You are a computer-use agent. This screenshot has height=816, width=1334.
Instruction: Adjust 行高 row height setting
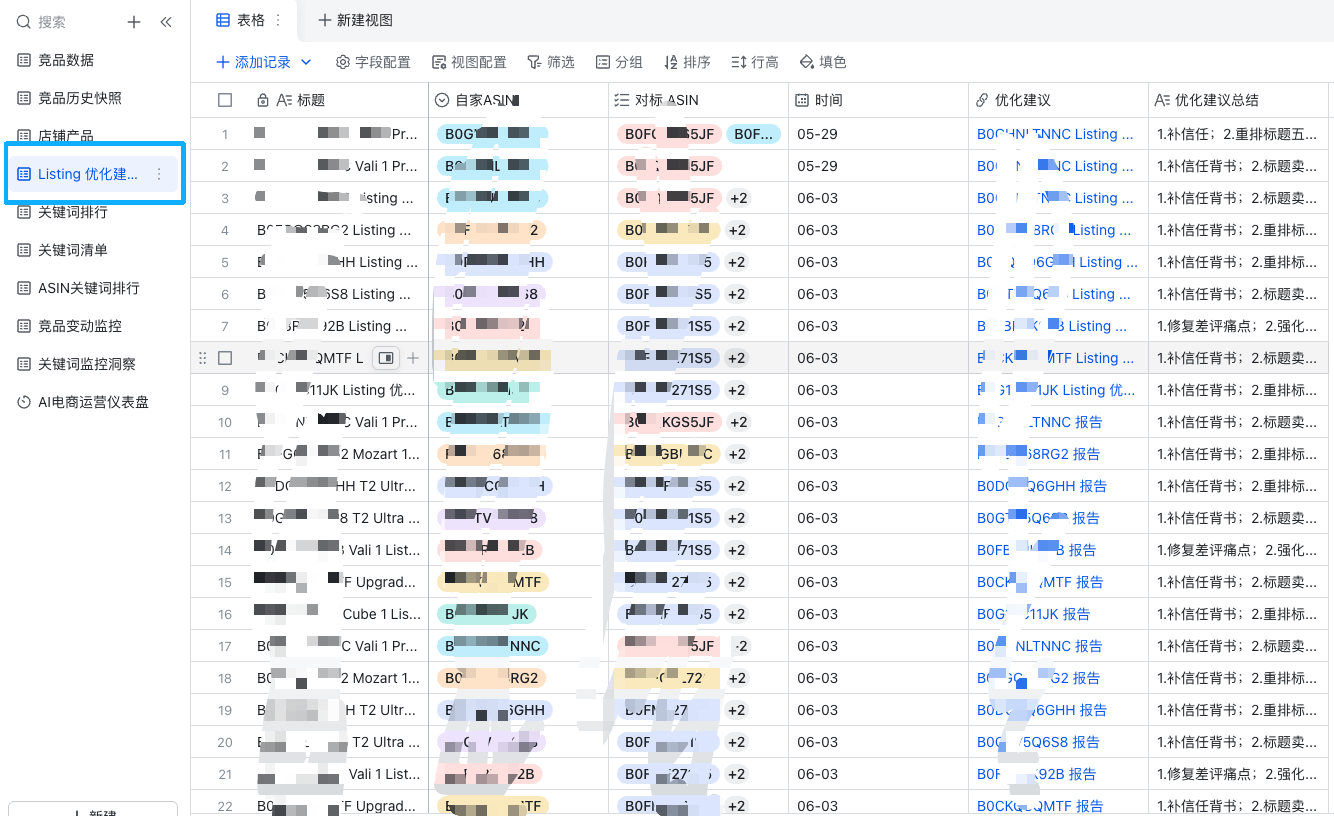[x=755, y=62]
